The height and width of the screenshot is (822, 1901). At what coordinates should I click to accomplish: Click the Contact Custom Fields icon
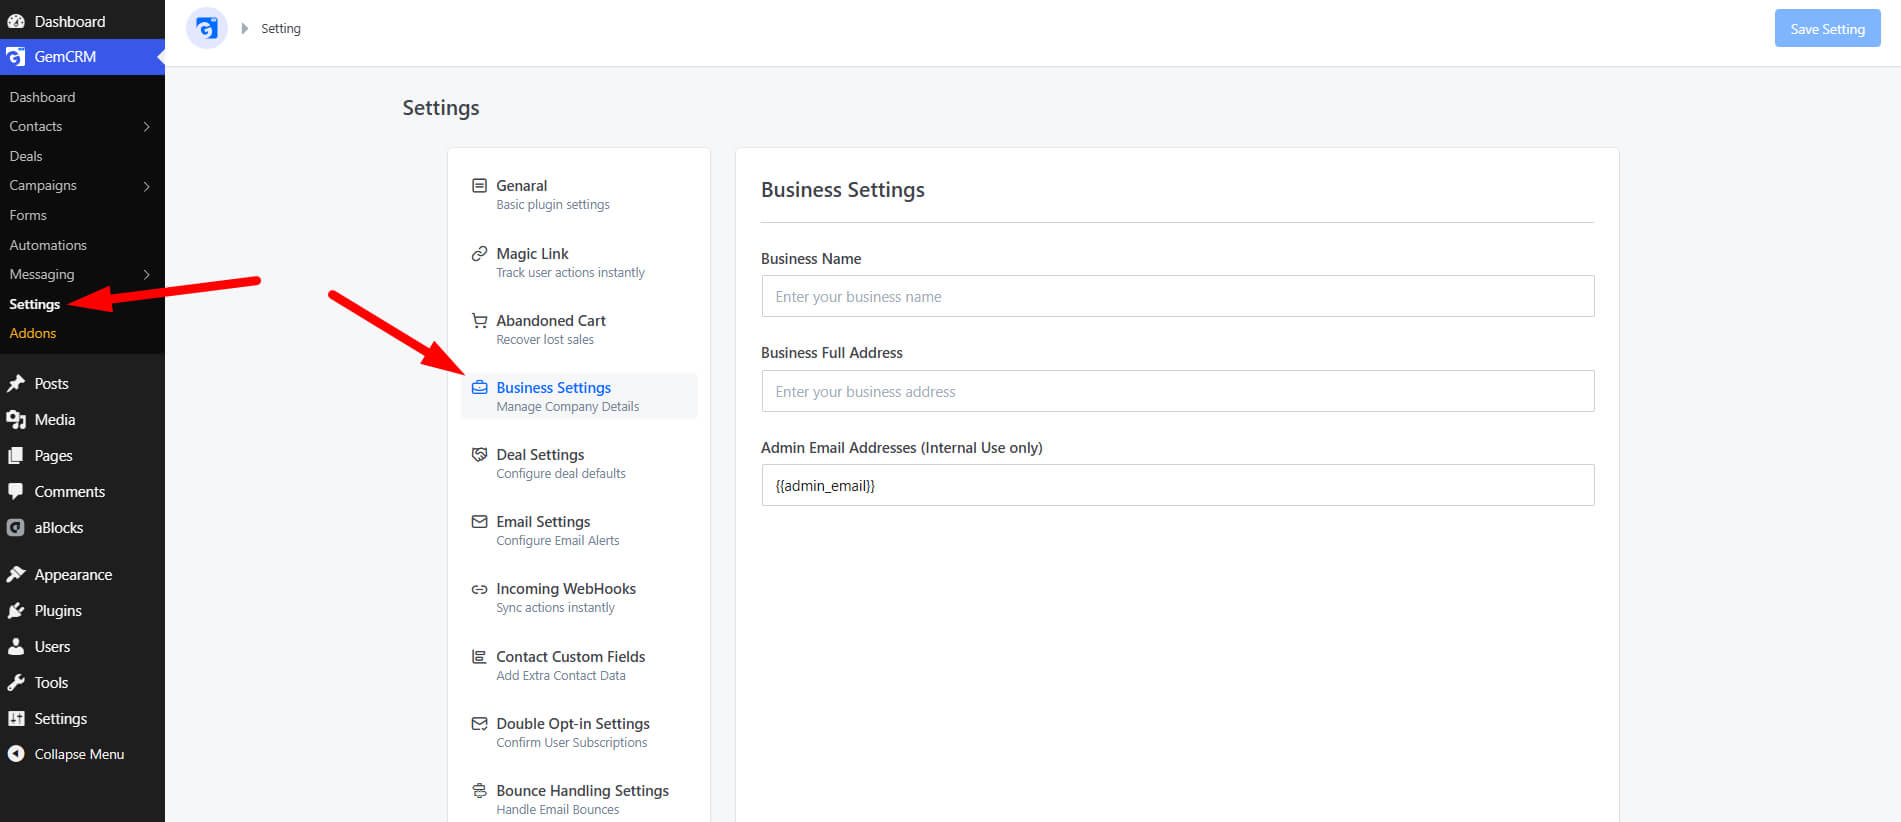click(479, 657)
